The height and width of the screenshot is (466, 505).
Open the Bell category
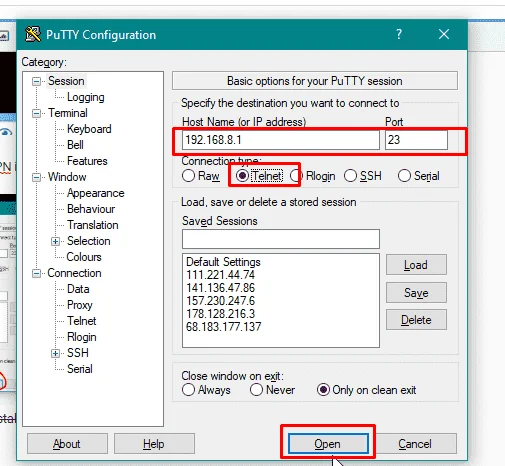coord(75,145)
